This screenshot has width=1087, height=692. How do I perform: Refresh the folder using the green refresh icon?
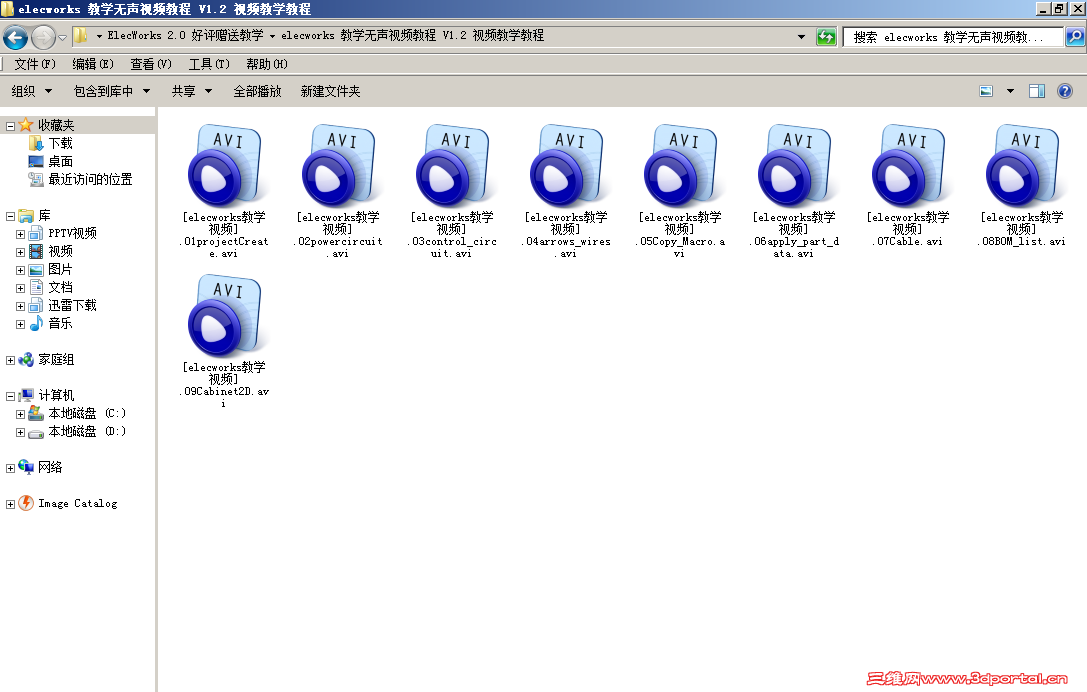click(x=826, y=37)
